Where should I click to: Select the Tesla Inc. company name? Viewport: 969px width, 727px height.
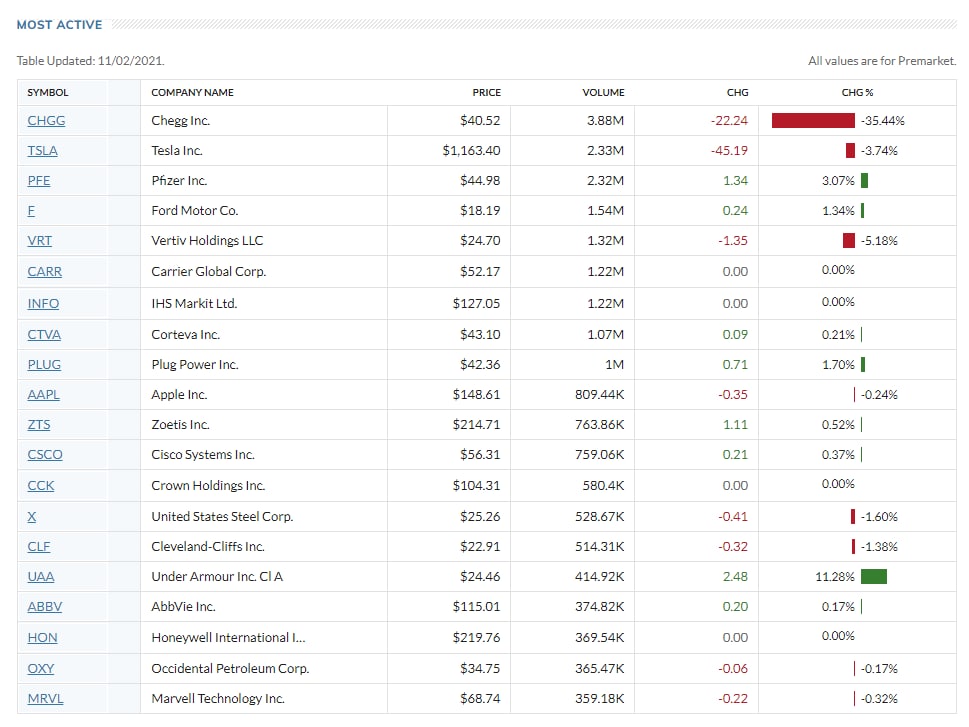click(x=177, y=151)
